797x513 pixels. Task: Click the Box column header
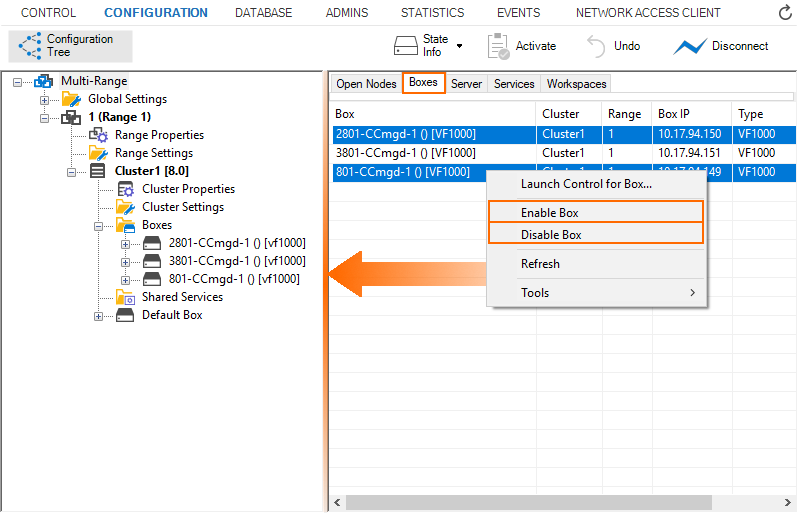(x=434, y=114)
